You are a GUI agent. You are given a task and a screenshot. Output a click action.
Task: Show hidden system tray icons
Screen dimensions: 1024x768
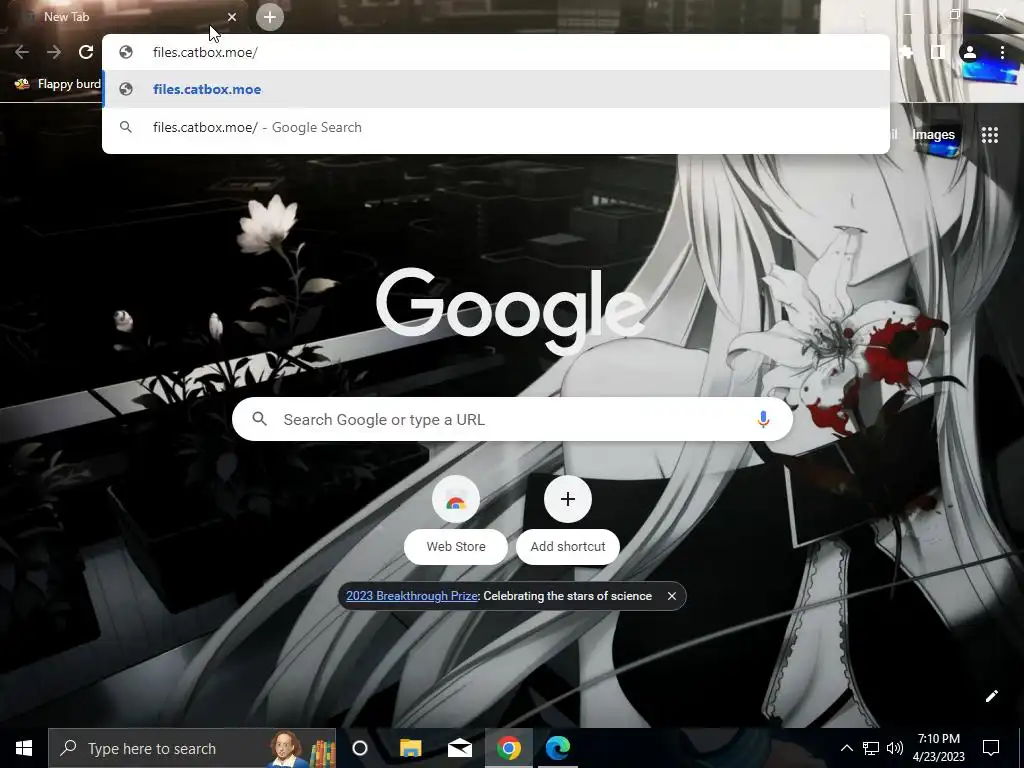846,748
